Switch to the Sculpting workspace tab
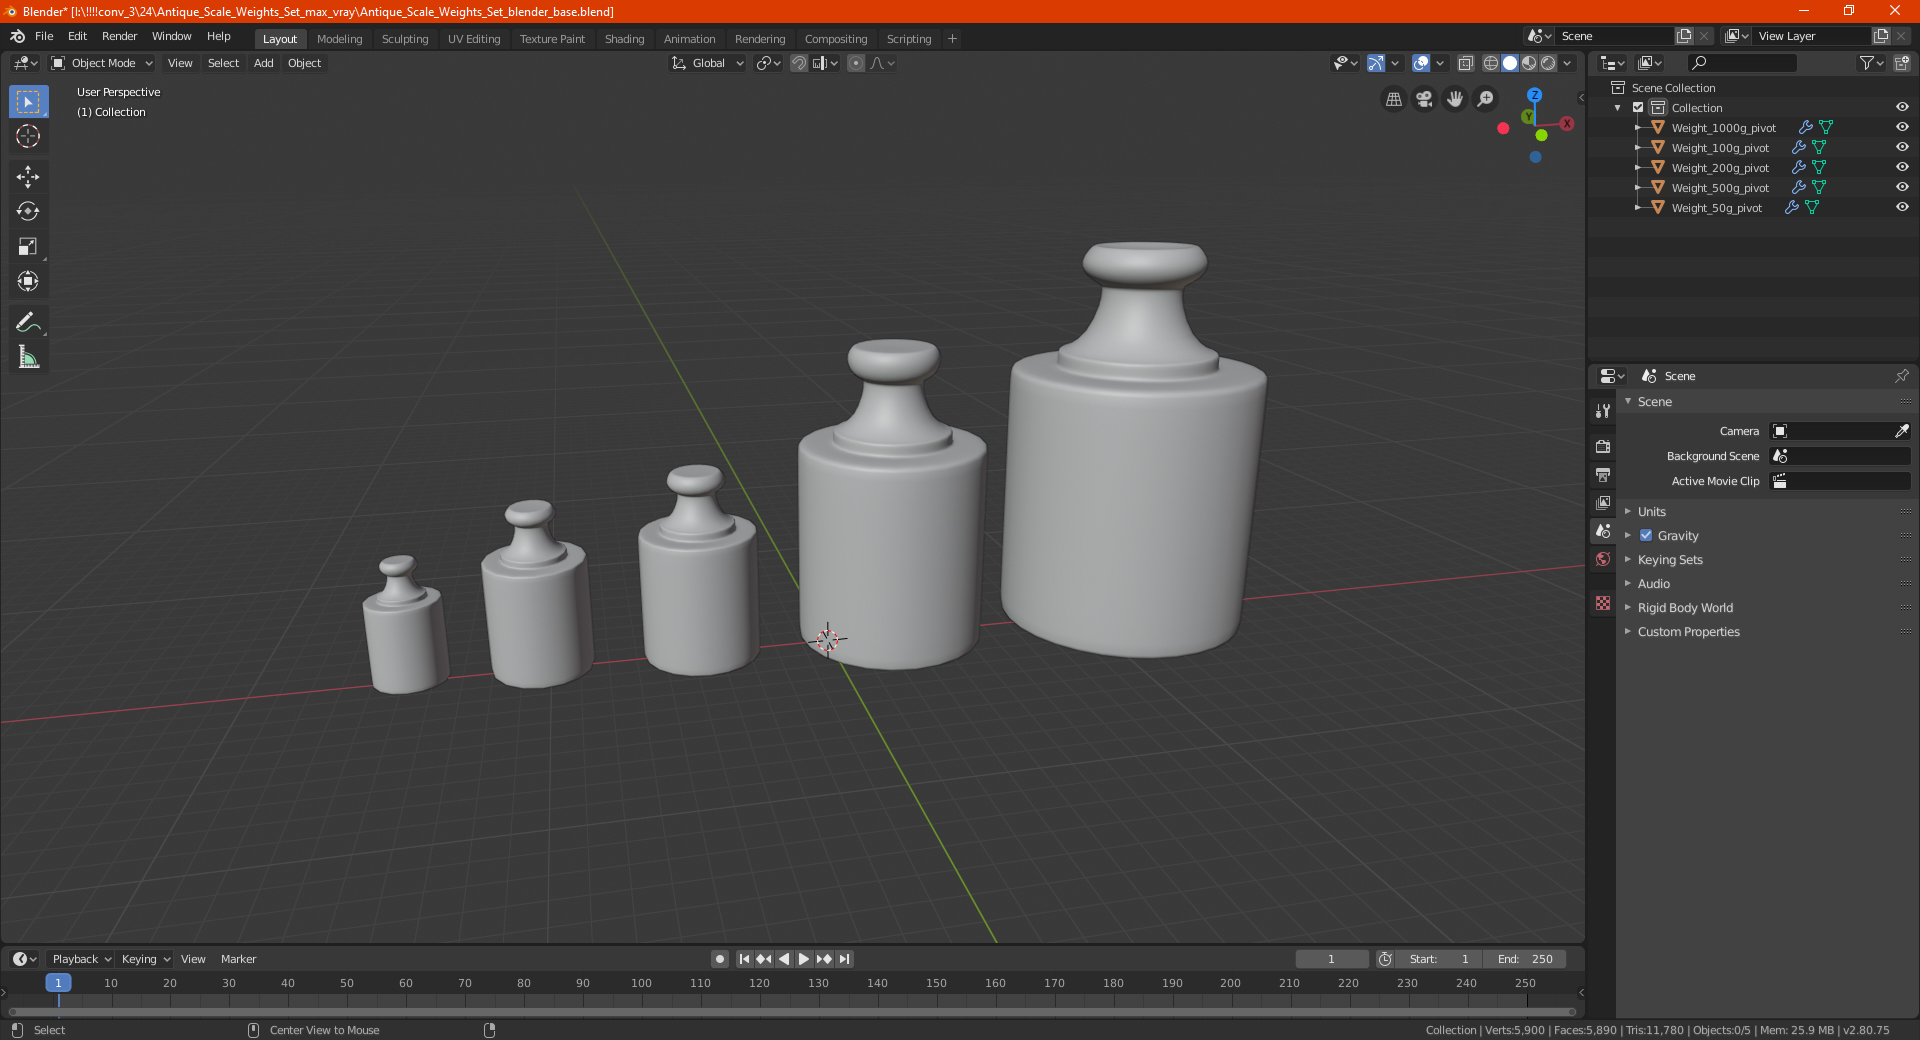The width and height of the screenshot is (1920, 1040). pos(405,39)
